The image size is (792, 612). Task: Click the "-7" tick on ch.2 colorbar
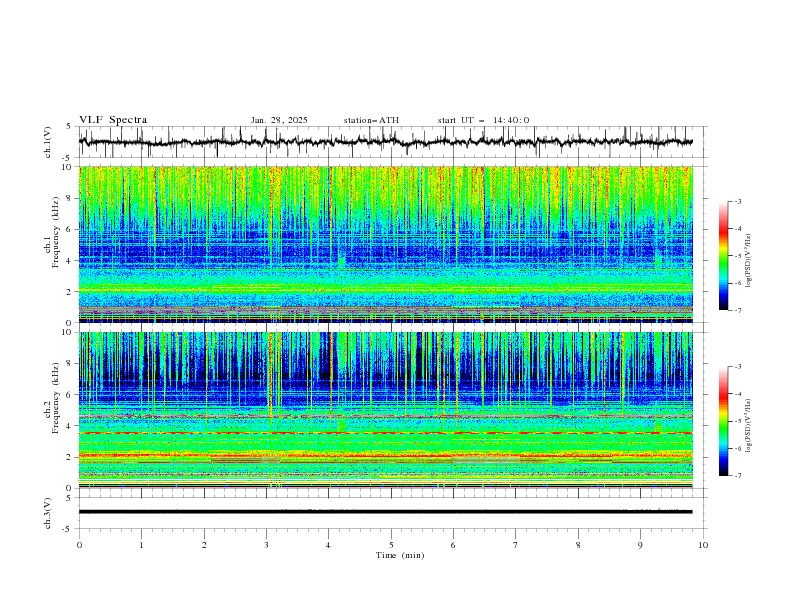pyautogui.click(x=738, y=476)
